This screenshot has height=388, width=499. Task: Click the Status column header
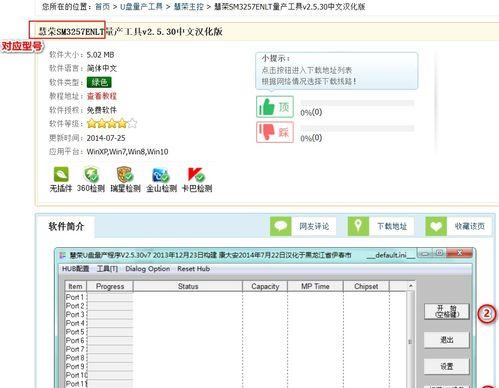point(188,286)
